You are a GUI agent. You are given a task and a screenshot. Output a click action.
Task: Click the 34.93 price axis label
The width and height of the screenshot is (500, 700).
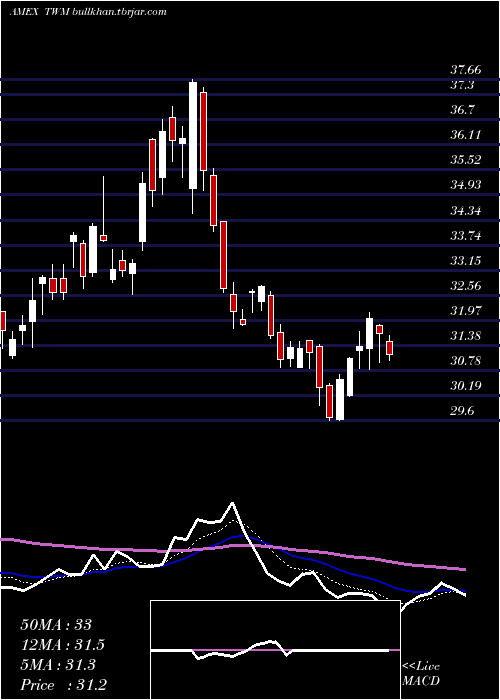tap(465, 185)
